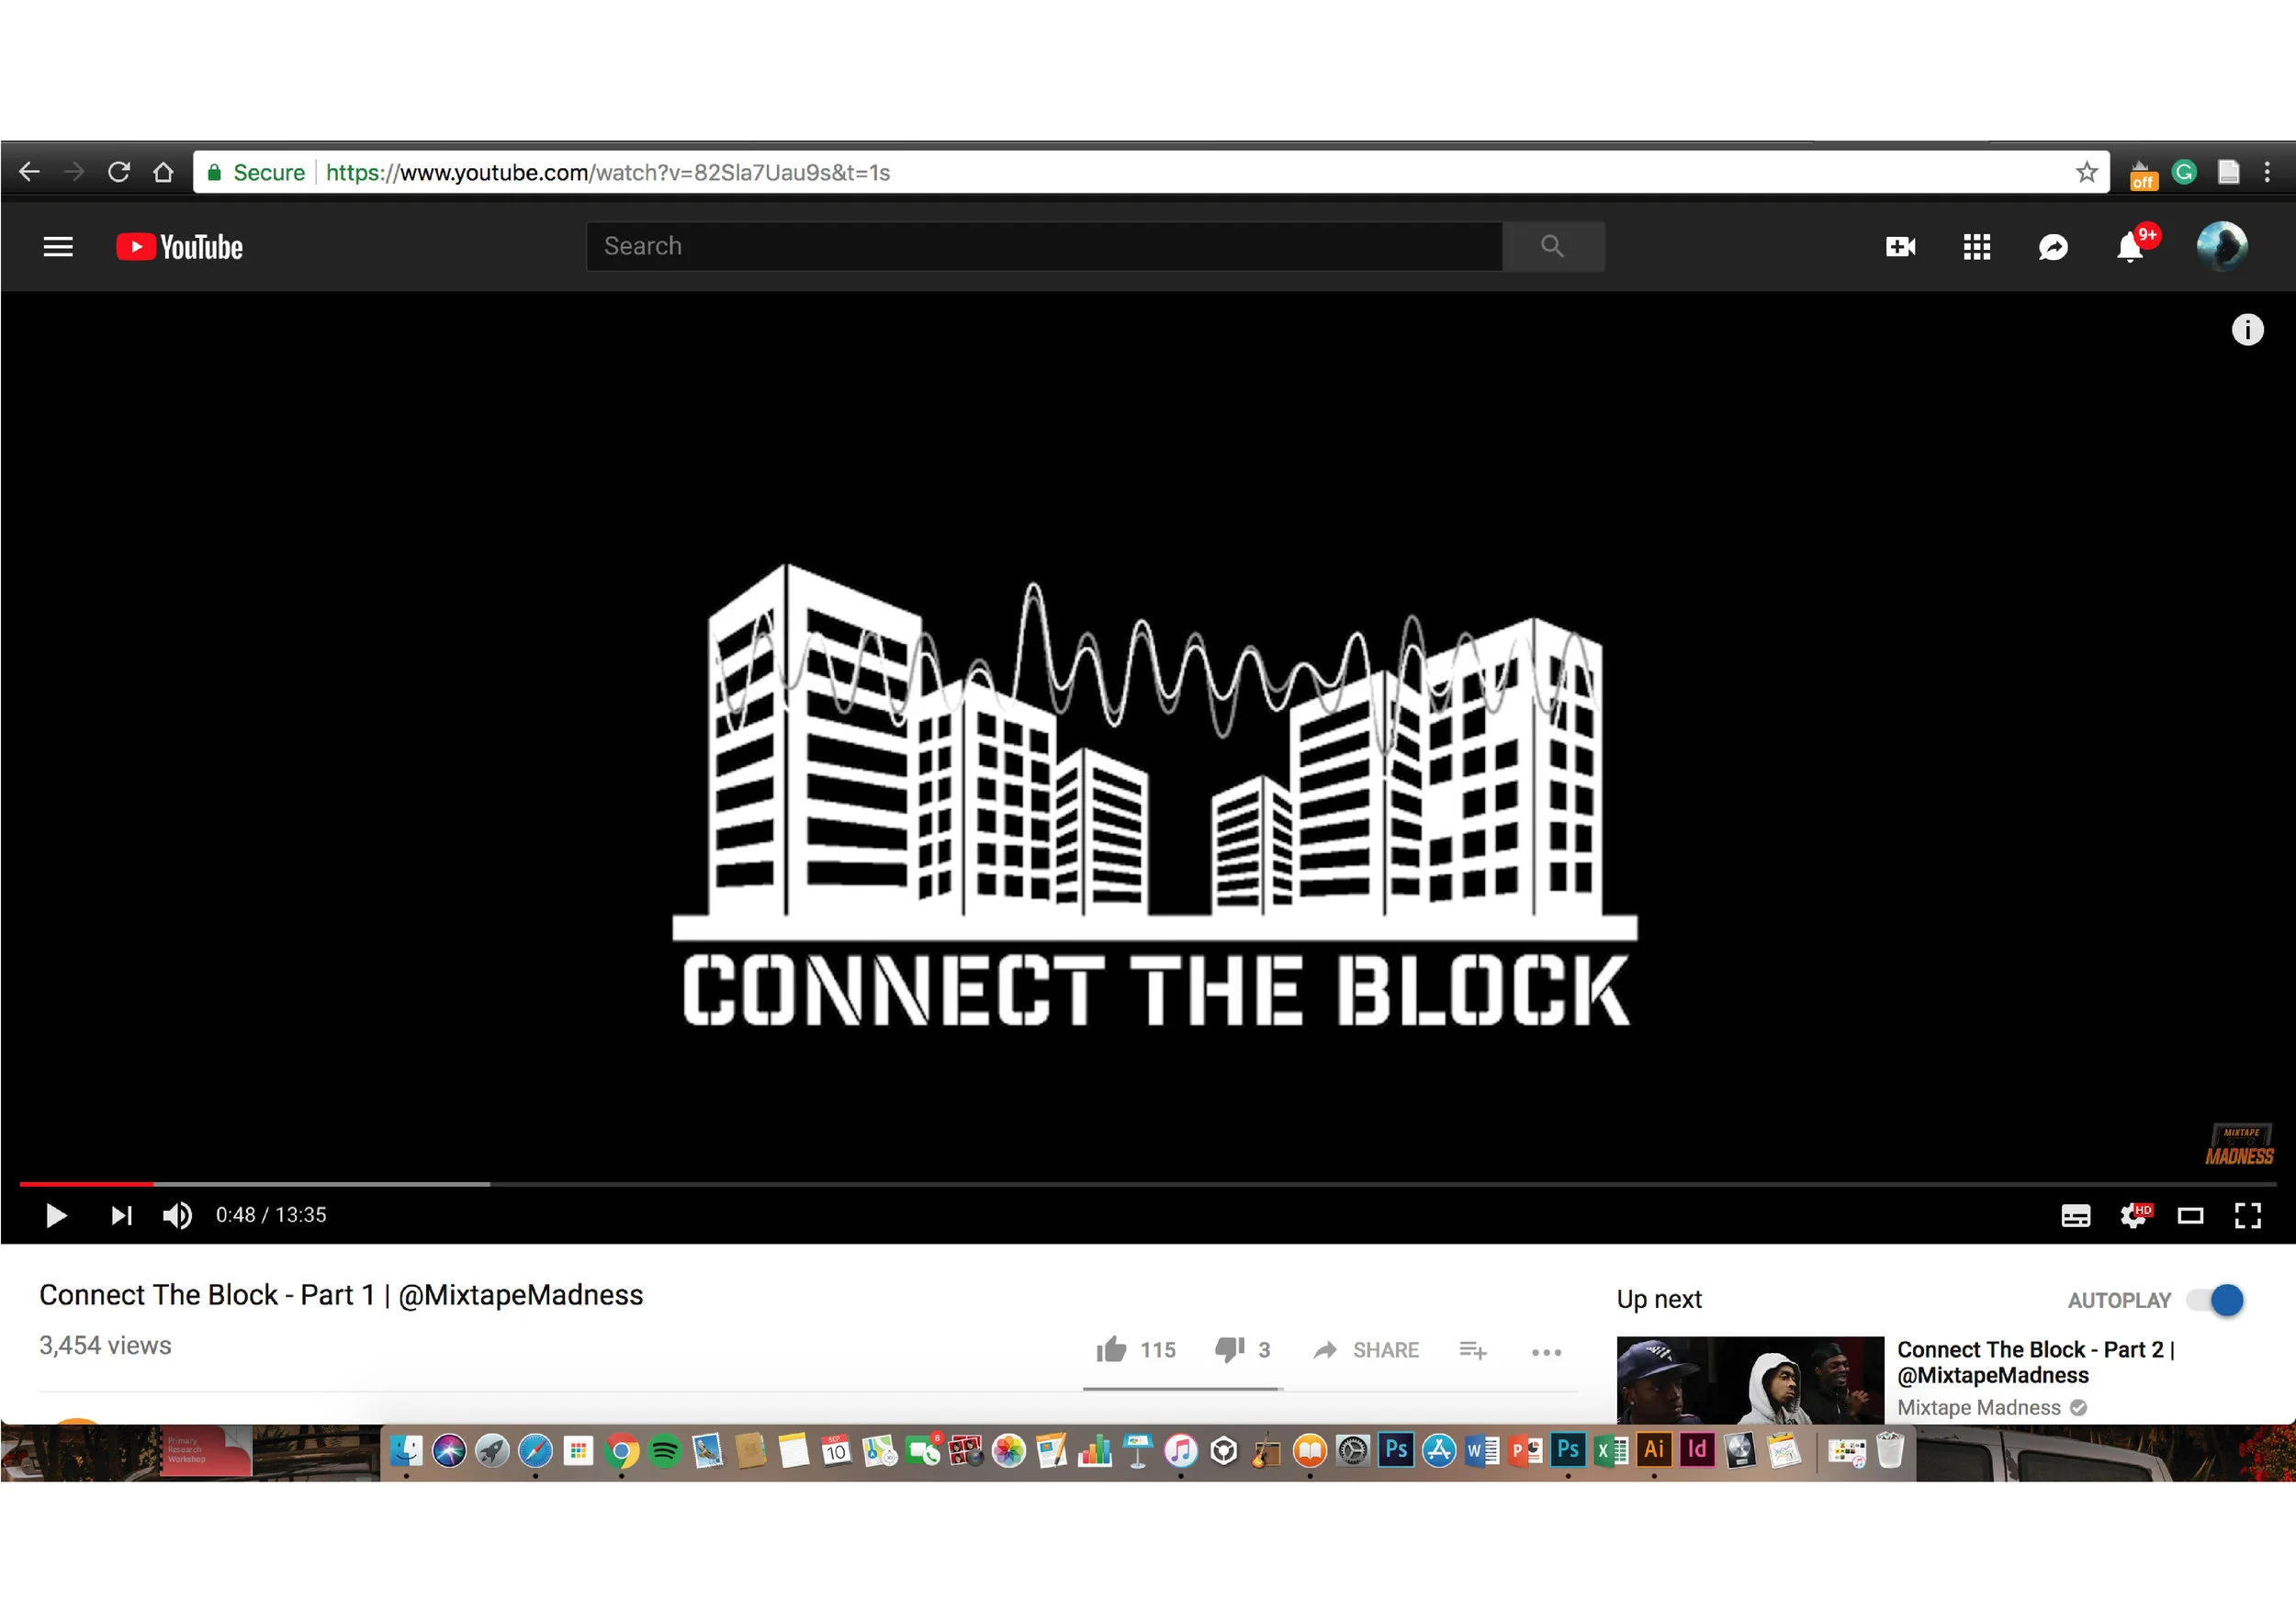Image resolution: width=2296 pixels, height=1623 pixels.
Task: Open the player settings gear menu
Action: (x=2132, y=1216)
